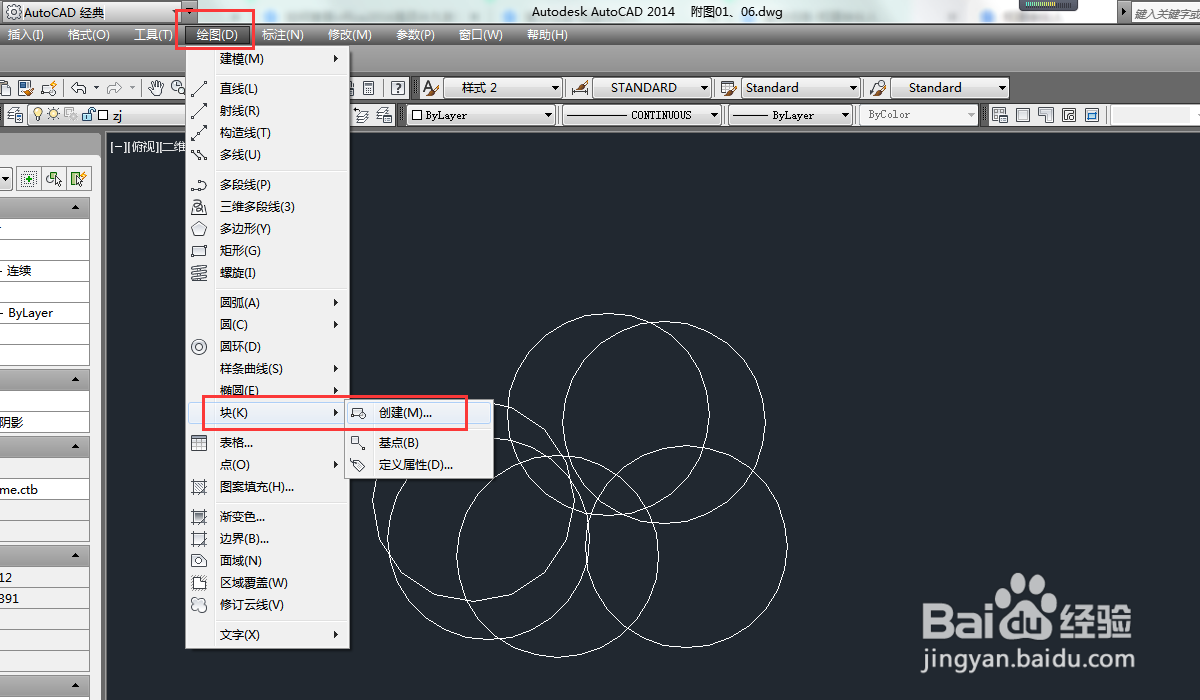Open the 帮助(H) menu

click(x=547, y=35)
